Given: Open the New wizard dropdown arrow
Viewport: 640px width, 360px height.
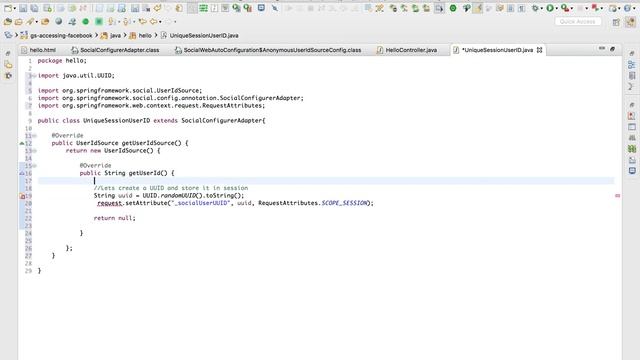Looking at the screenshot, I should coord(14,8).
